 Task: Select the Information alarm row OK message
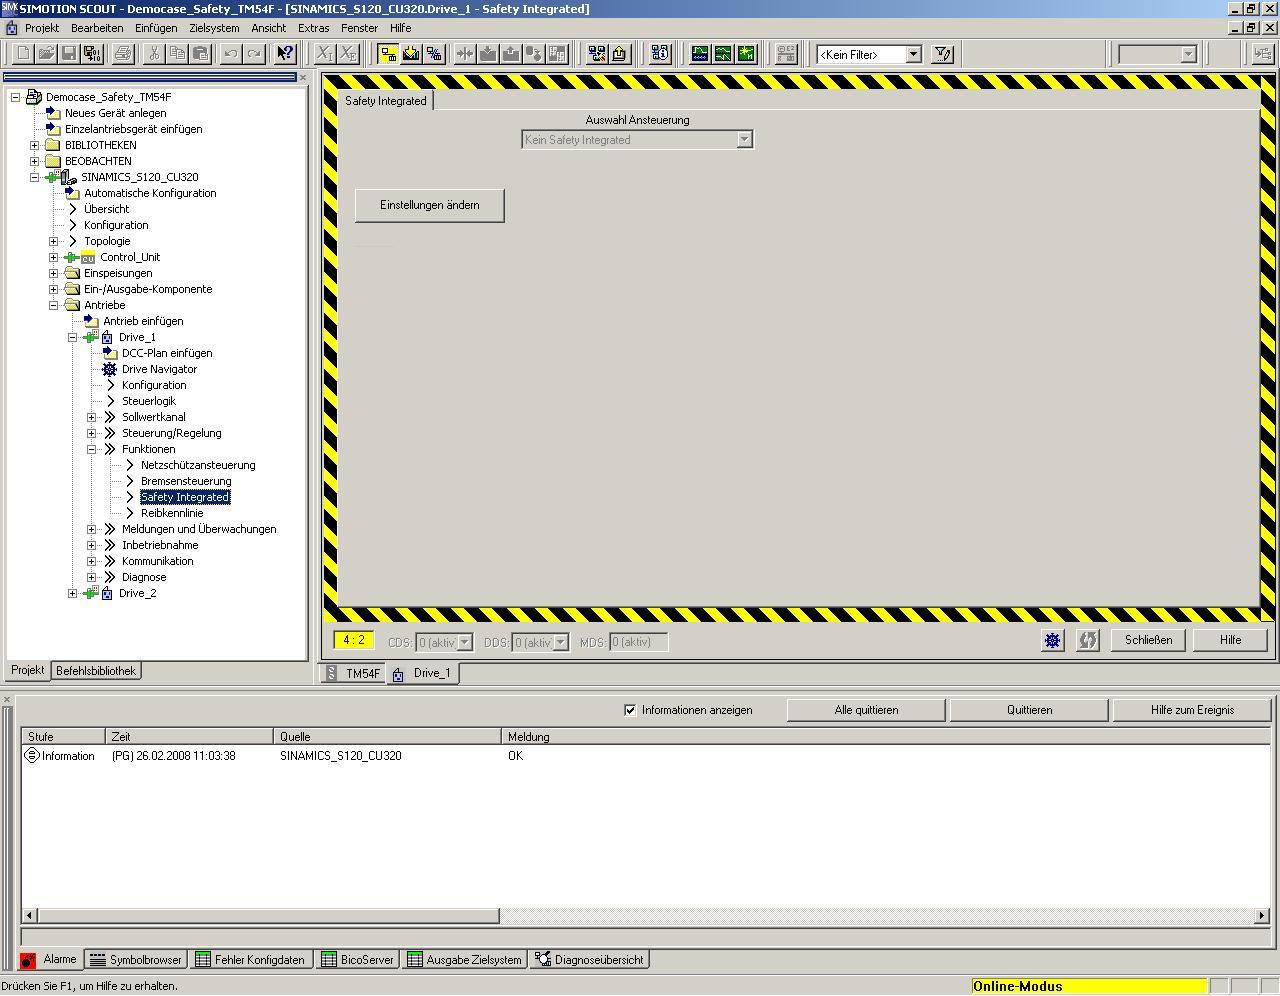coord(516,756)
